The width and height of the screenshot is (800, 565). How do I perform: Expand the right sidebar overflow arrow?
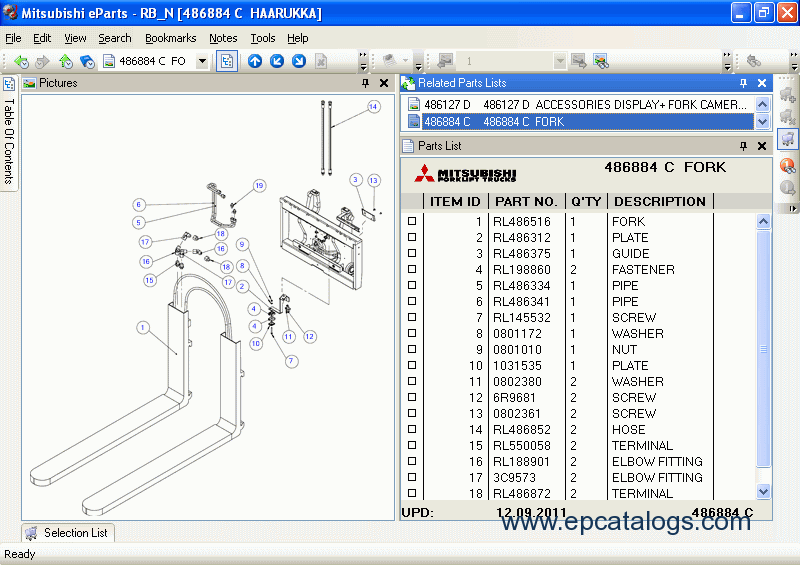point(792,208)
